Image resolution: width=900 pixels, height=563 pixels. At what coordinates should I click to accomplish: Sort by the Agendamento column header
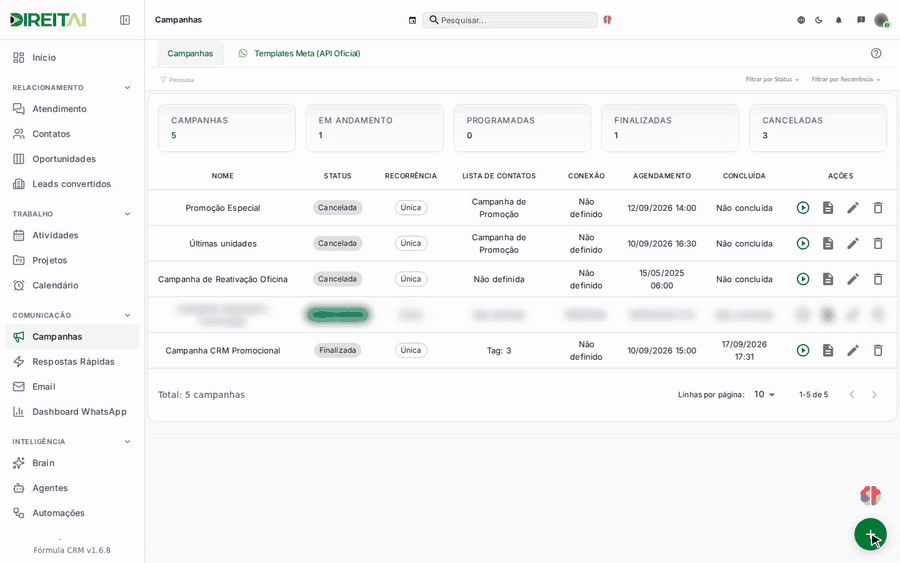point(662,176)
